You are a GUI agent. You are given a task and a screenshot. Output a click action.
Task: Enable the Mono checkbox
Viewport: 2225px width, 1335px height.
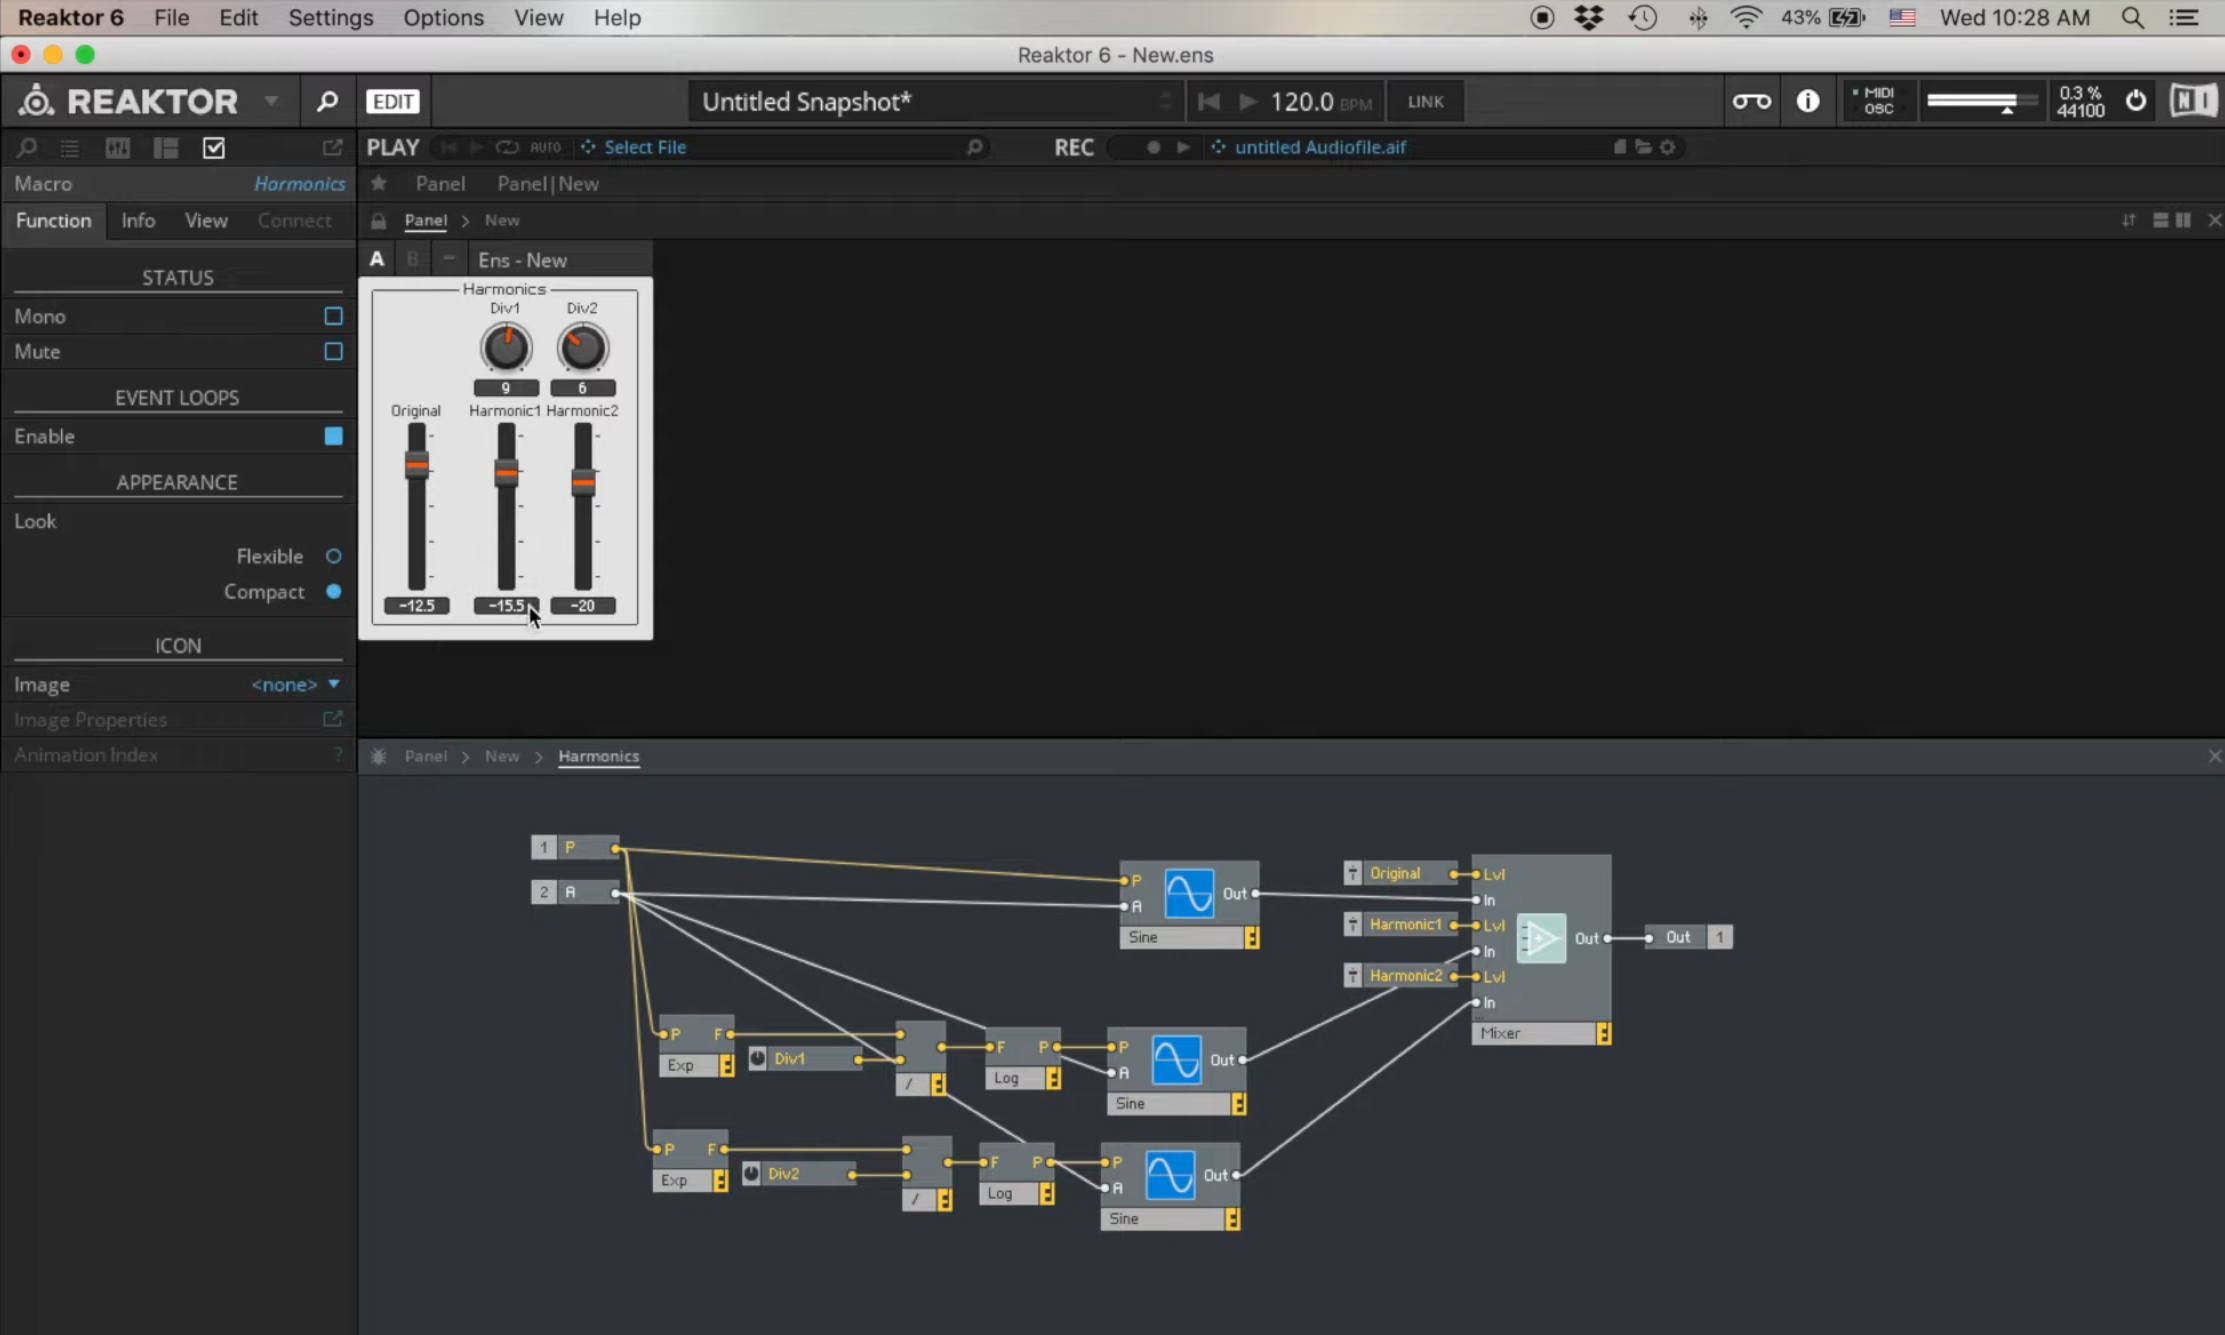click(x=333, y=316)
